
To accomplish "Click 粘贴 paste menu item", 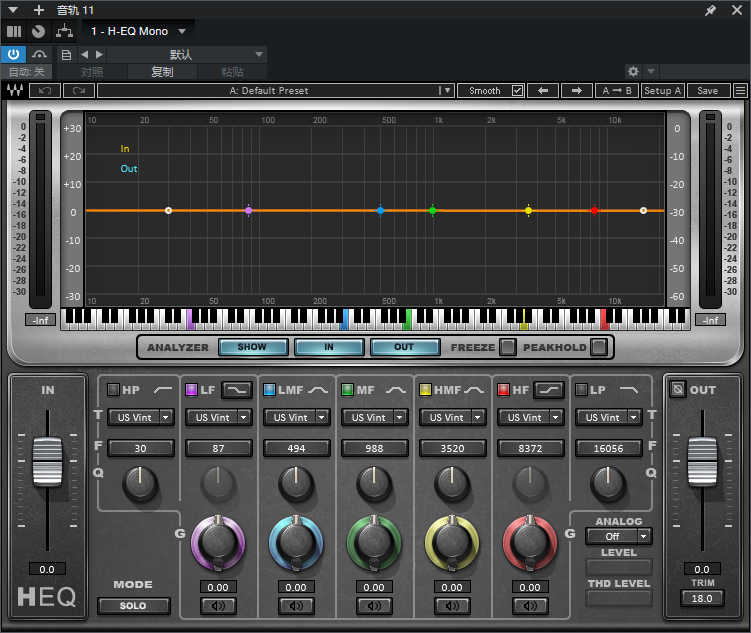I will 232,72.
